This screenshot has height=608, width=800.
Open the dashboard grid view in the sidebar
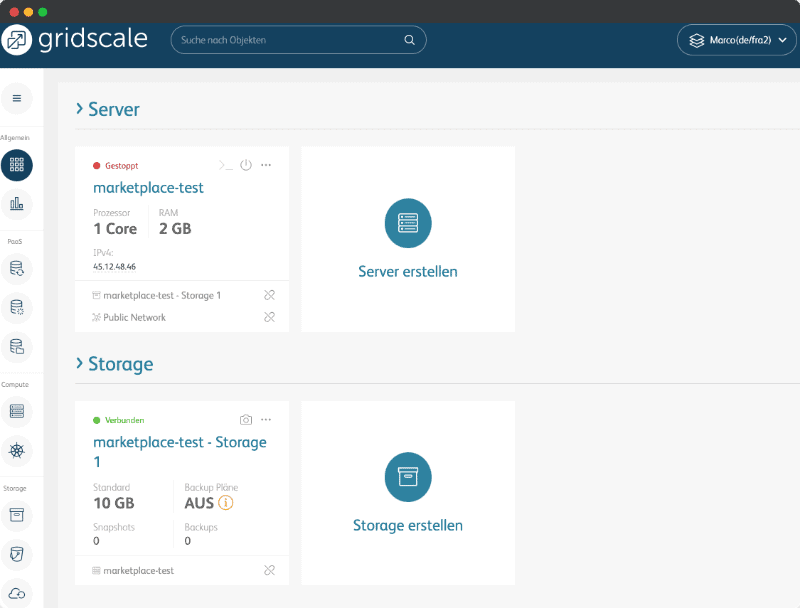coord(17,165)
